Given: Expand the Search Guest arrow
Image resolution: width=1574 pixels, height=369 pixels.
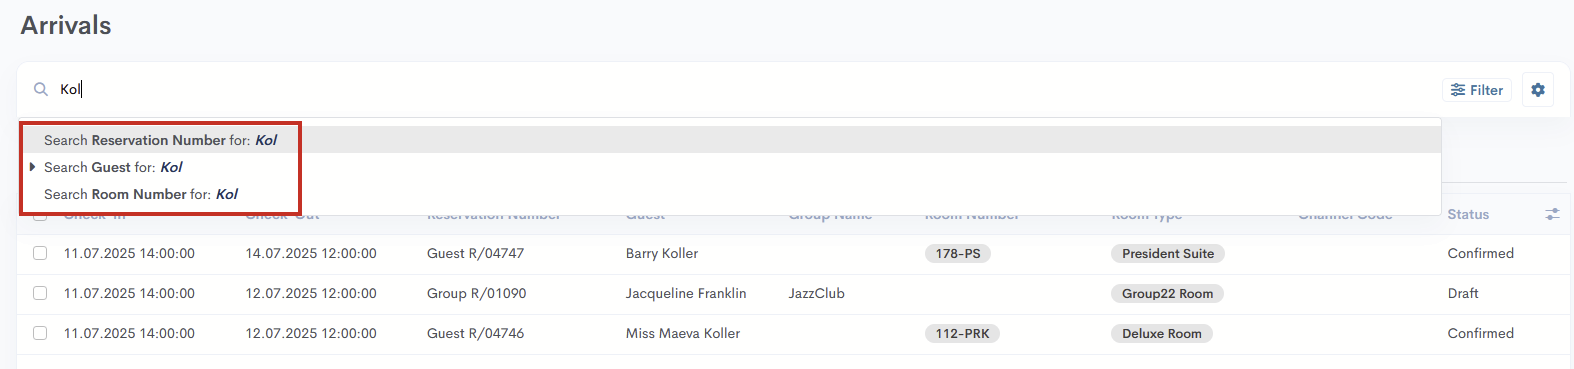Looking at the screenshot, I should pos(33,167).
